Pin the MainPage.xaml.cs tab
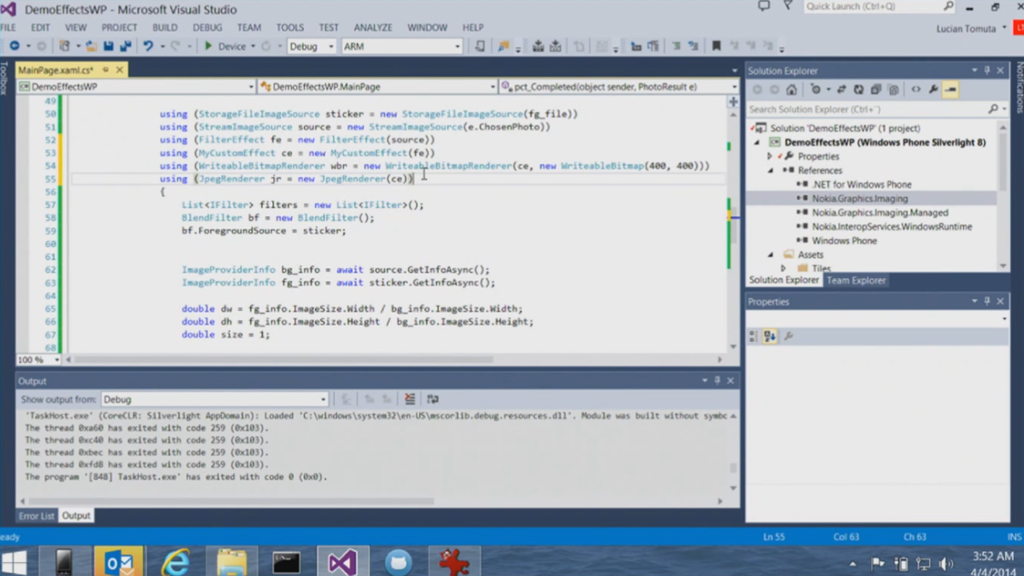The width and height of the screenshot is (1024, 576). coord(105,70)
